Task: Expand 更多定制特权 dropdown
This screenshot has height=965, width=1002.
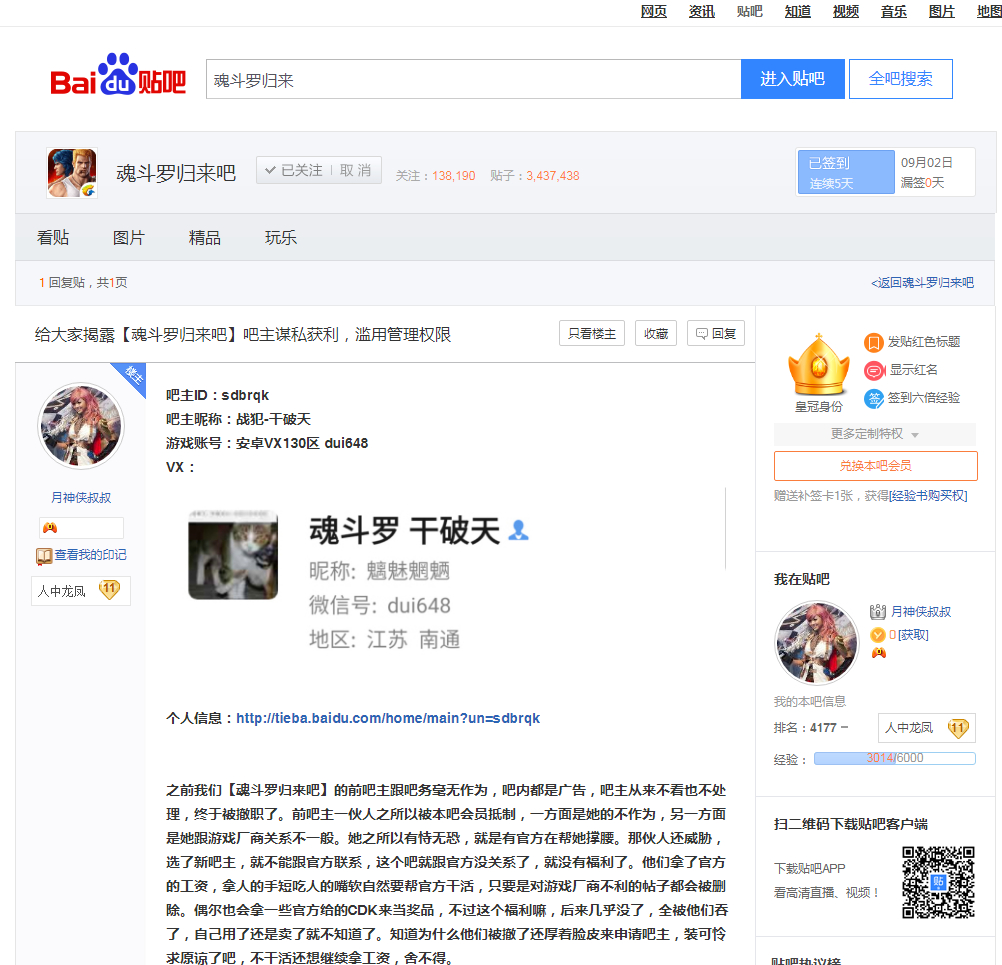Action: (x=874, y=434)
